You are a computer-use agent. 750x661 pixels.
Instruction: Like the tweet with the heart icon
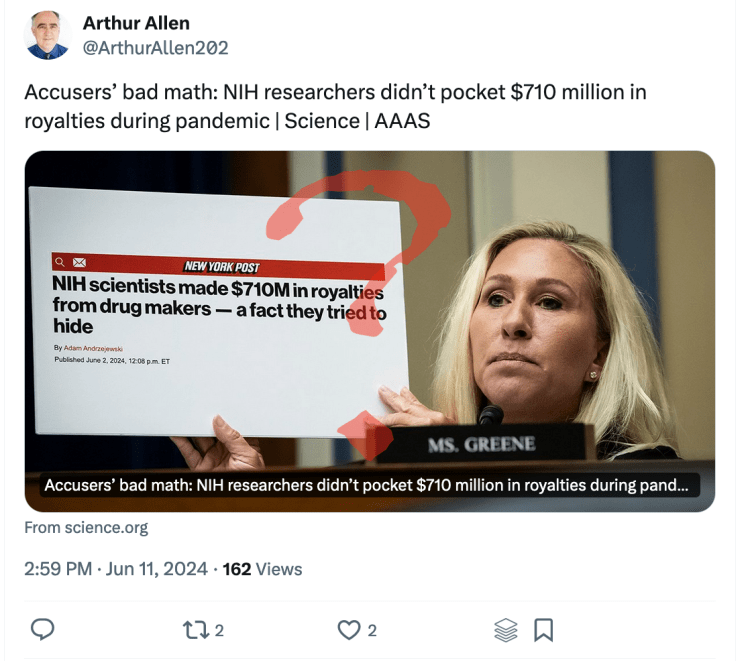348,629
